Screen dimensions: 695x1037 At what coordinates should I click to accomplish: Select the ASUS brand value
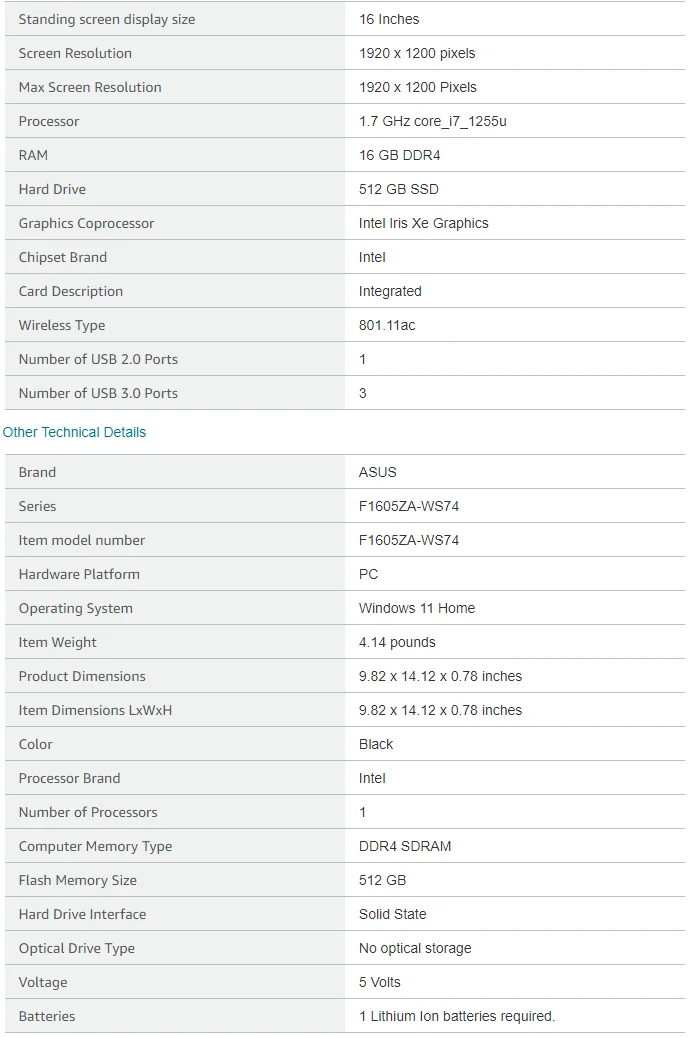378,472
